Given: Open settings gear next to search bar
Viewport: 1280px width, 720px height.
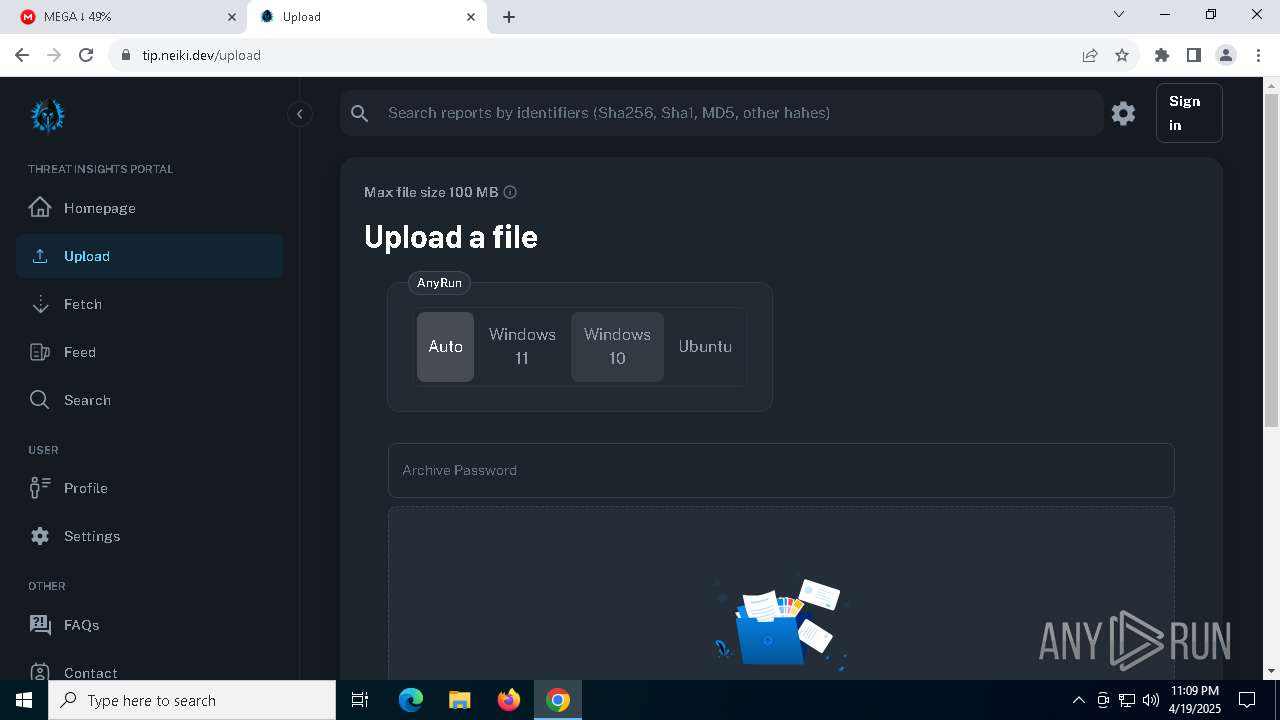Looking at the screenshot, I should click(x=1124, y=113).
